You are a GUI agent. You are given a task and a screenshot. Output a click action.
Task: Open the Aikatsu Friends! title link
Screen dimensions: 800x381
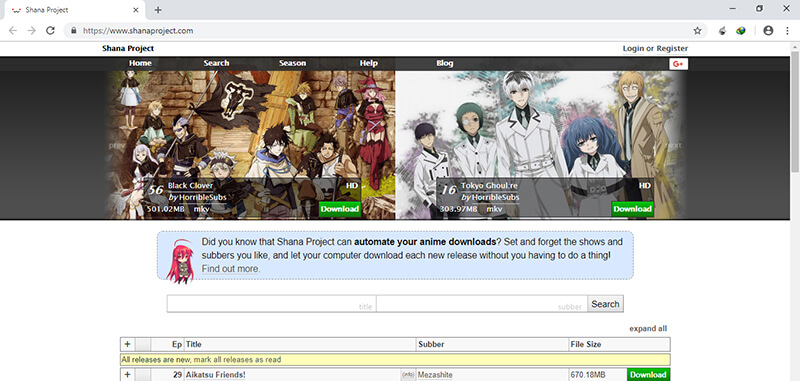coord(215,375)
